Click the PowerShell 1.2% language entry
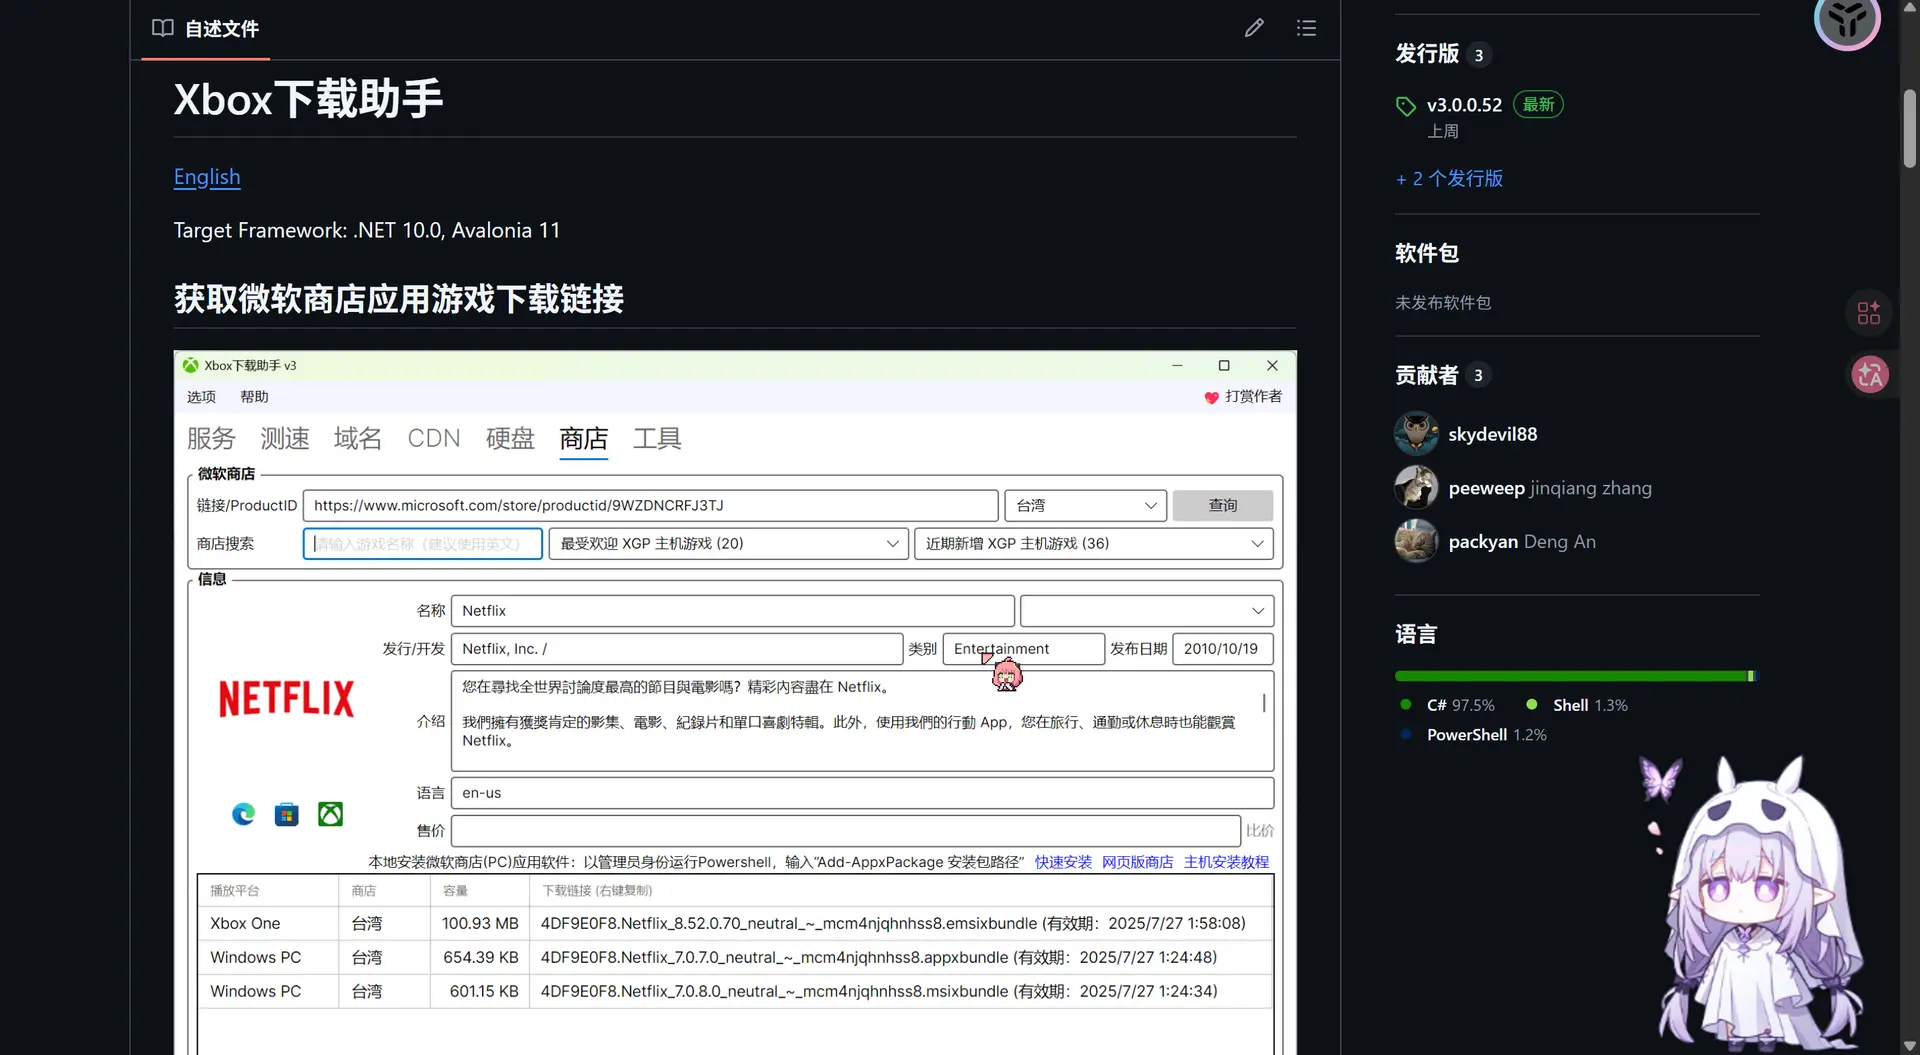Image resolution: width=1920 pixels, height=1055 pixels. [1473, 735]
